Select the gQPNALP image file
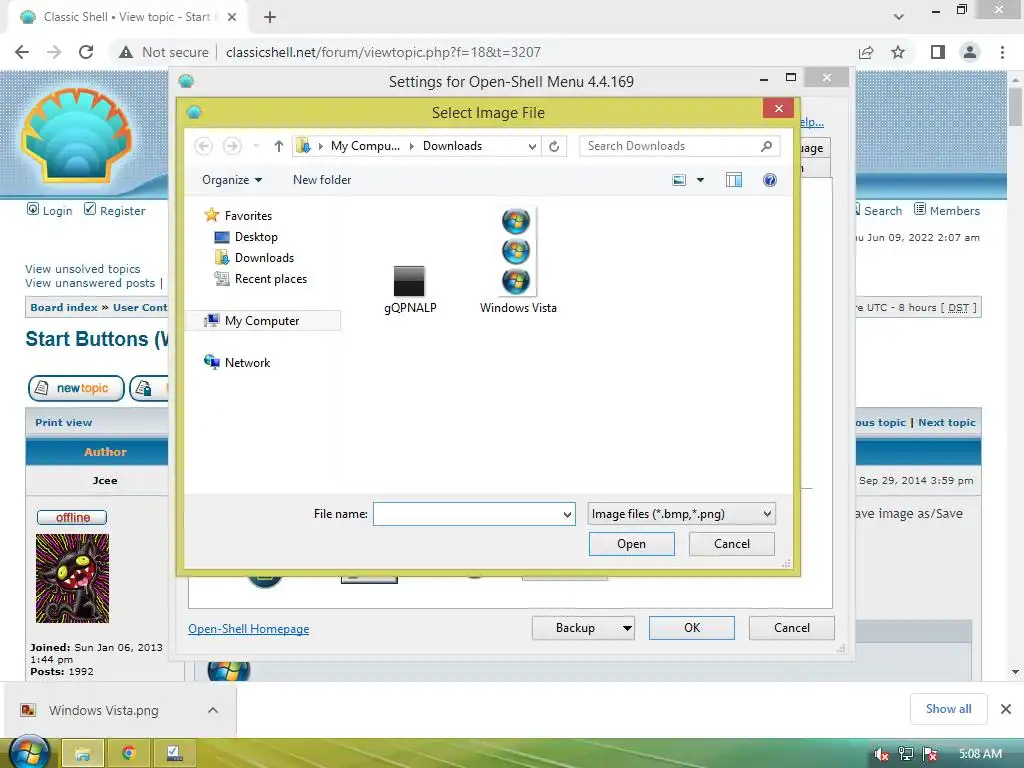Image resolution: width=1024 pixels, height=768 pixels. (x=409, y=290)
